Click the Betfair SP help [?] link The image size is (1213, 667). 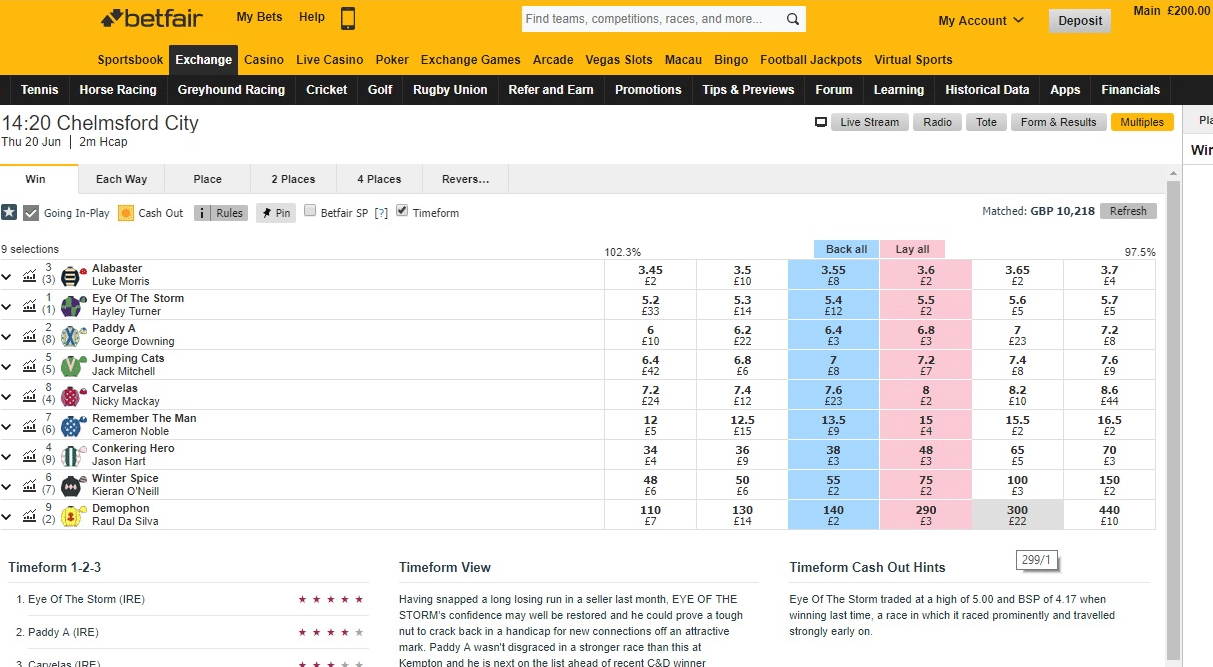(381, 213)
